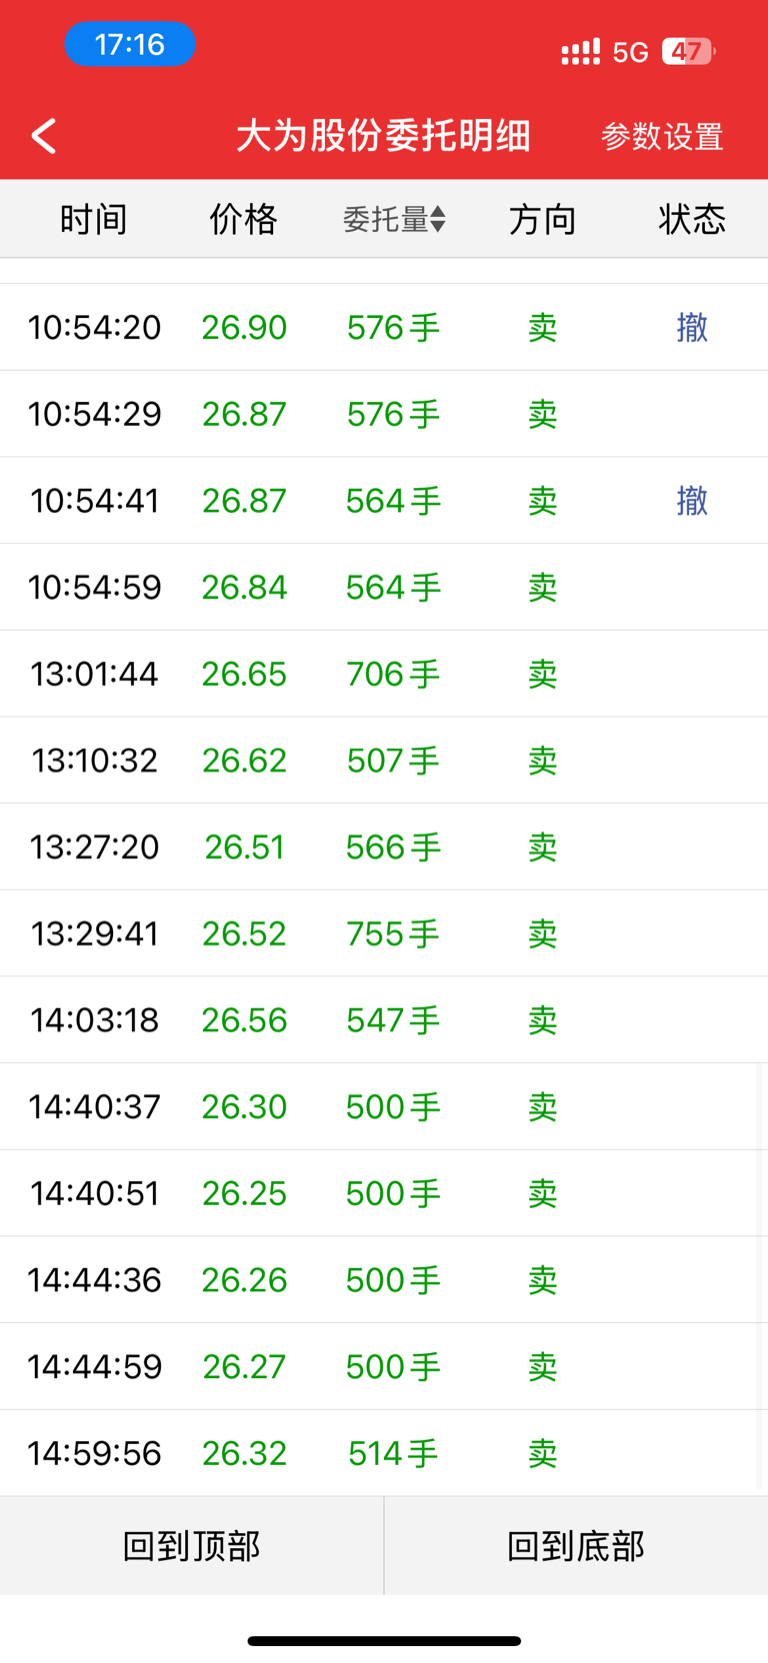Tap the 方向 column header
This screenshot has height=1663, width=768.
pos(542,219)
